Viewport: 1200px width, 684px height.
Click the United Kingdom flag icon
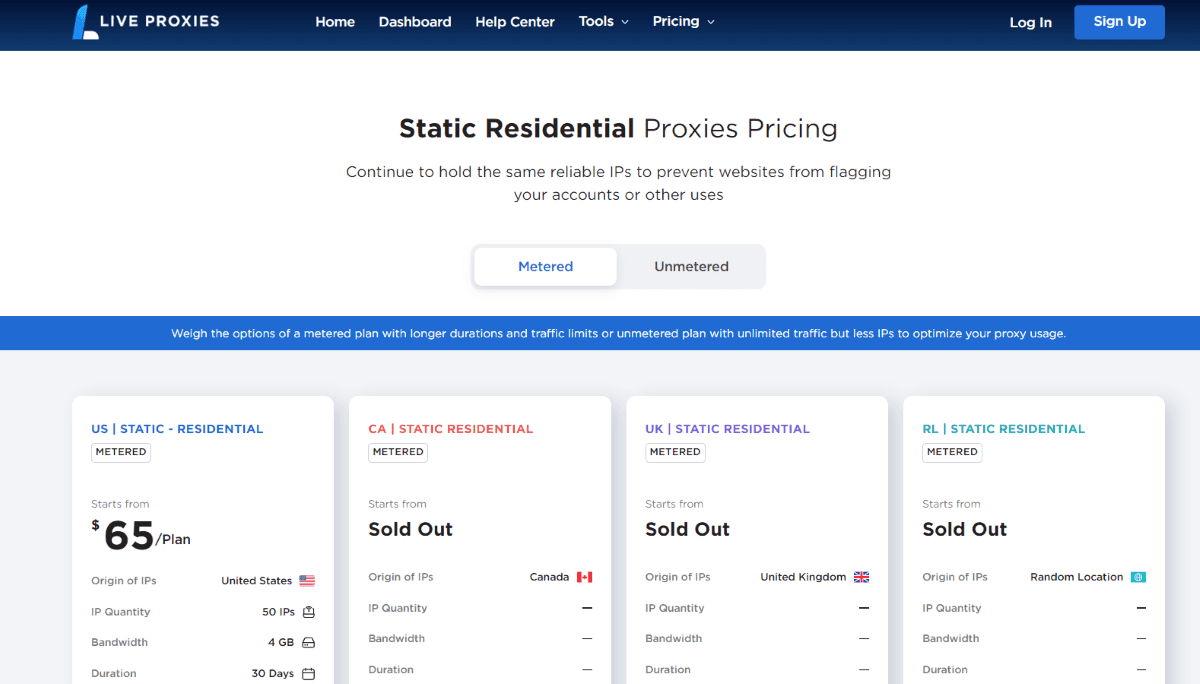click(x=861, y=577)
